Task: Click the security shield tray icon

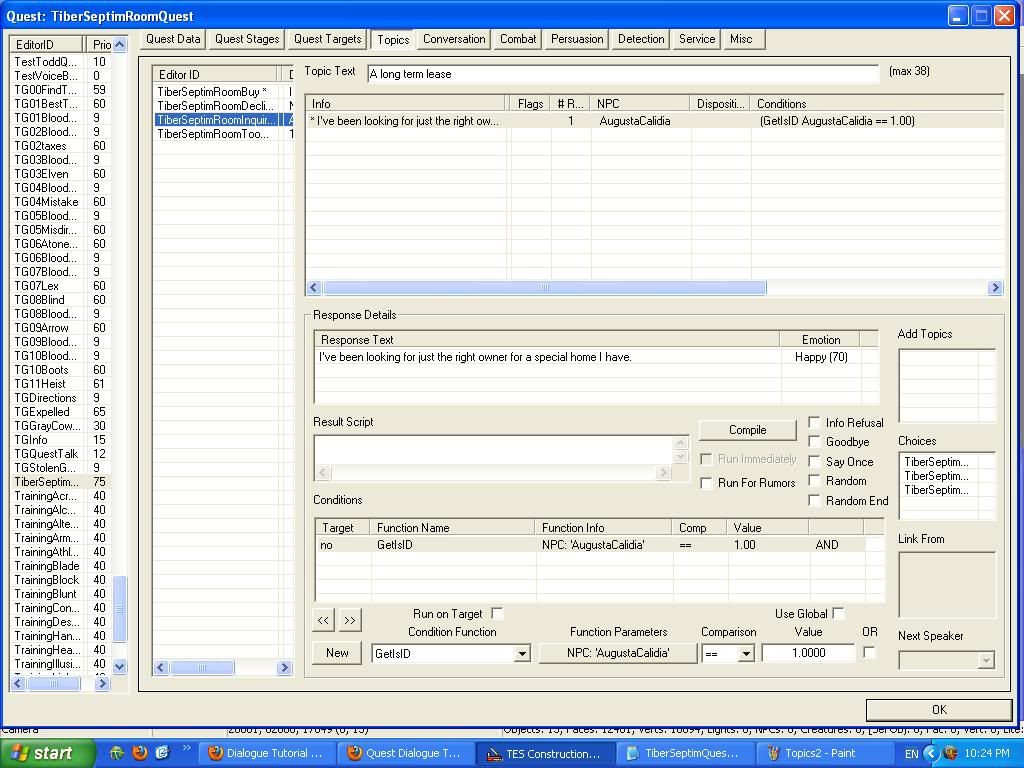Action: point(951,754)
